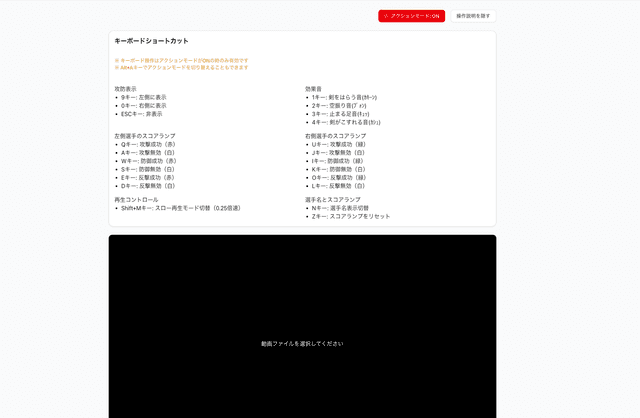
Task: Click the Qキー: 攻撃成功（赤） line
Action: point(148,144)
